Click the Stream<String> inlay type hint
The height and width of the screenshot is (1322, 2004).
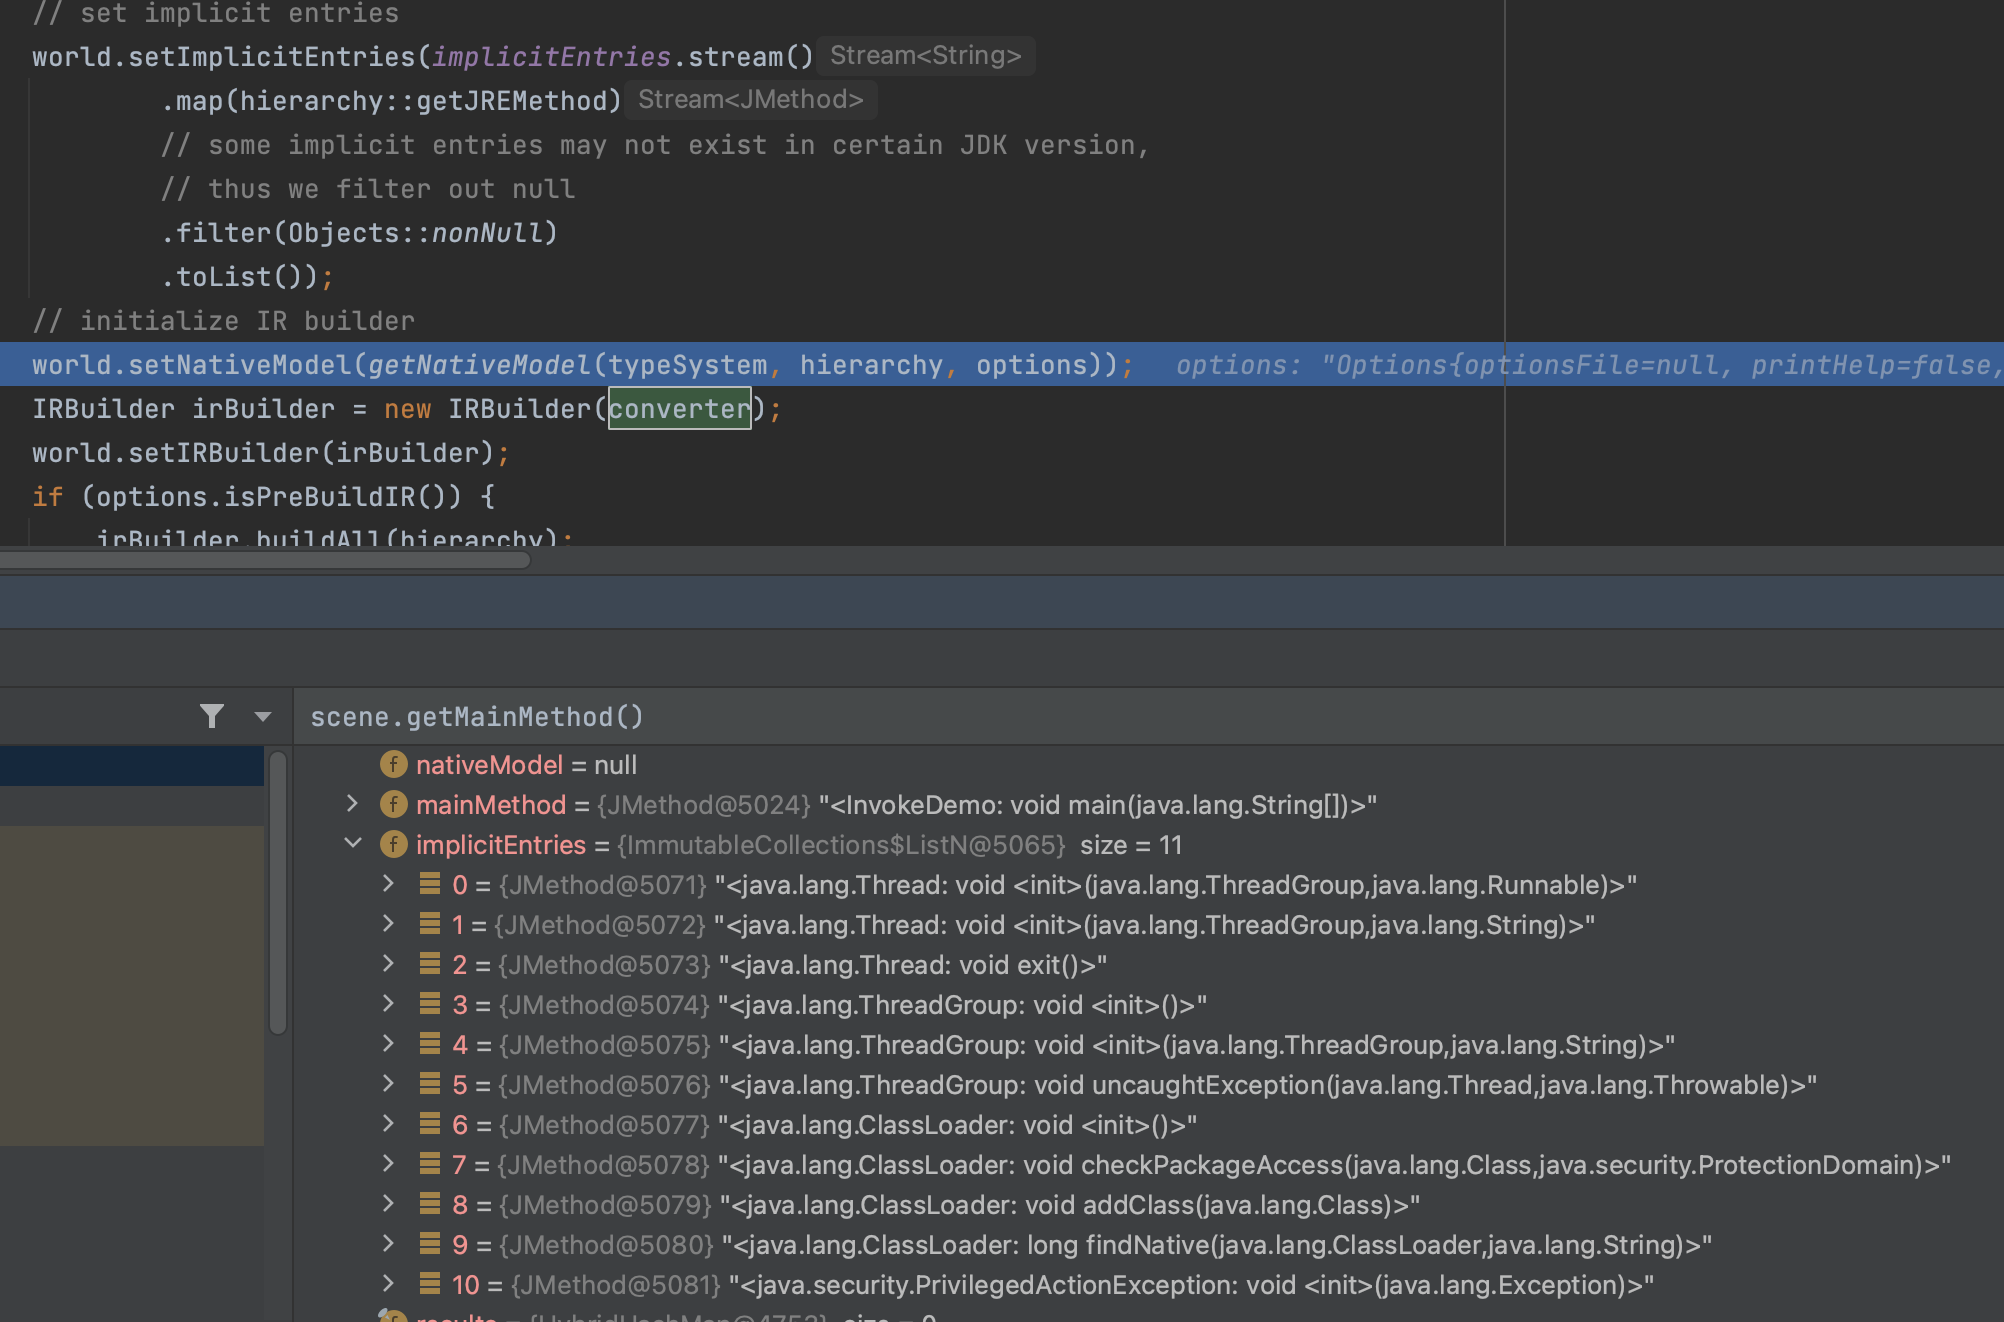coord(925,56)
